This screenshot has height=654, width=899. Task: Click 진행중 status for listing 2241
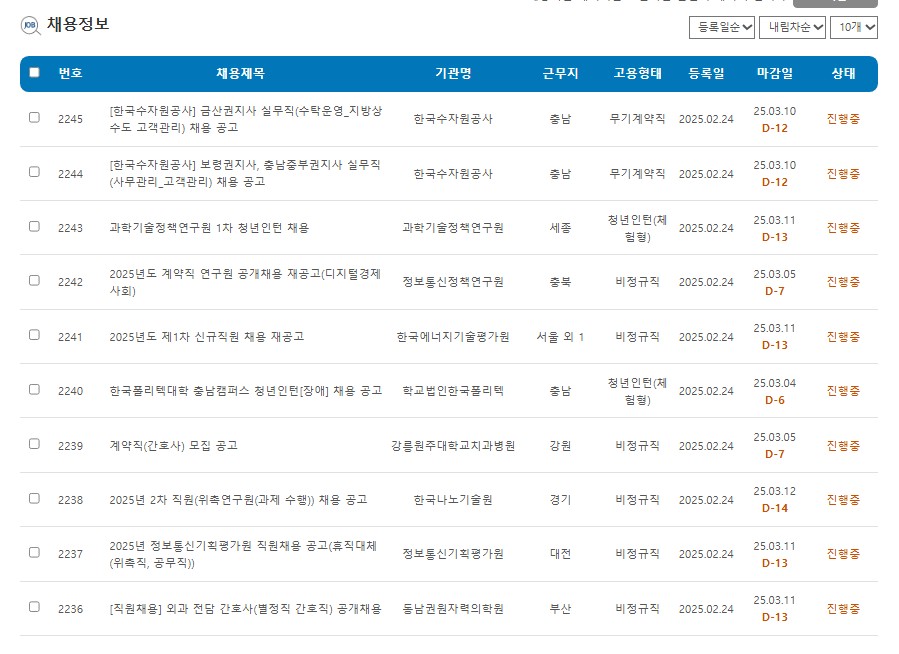click(842, 335)
